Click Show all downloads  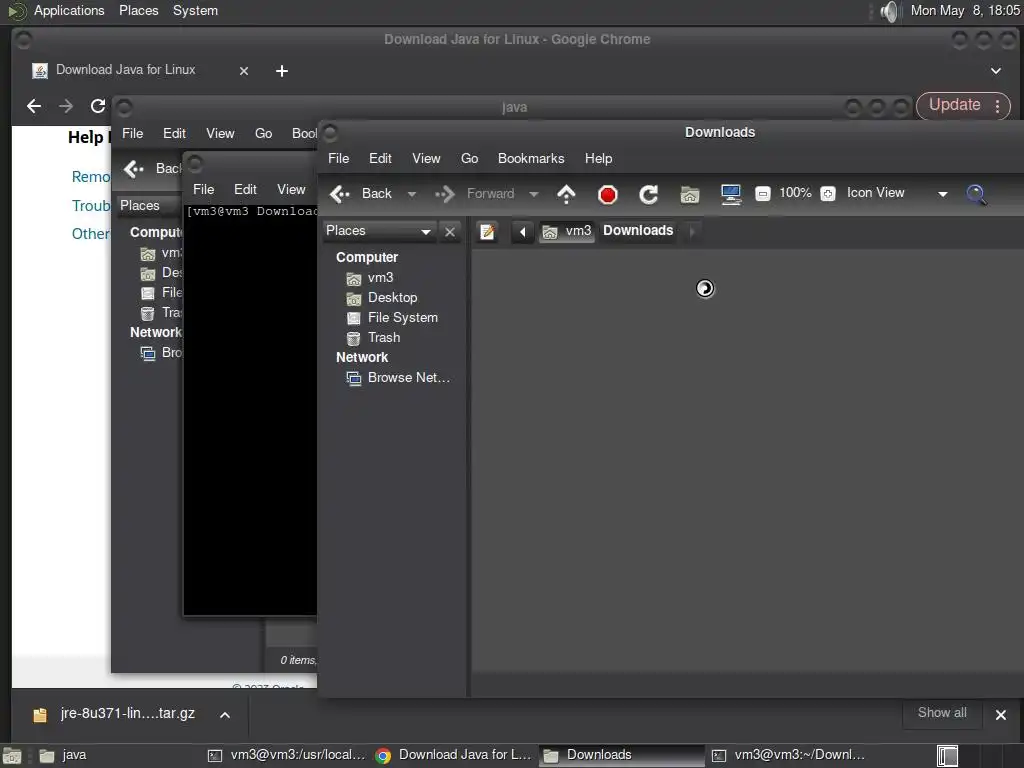pyautogui.click(x=942, y=713)
